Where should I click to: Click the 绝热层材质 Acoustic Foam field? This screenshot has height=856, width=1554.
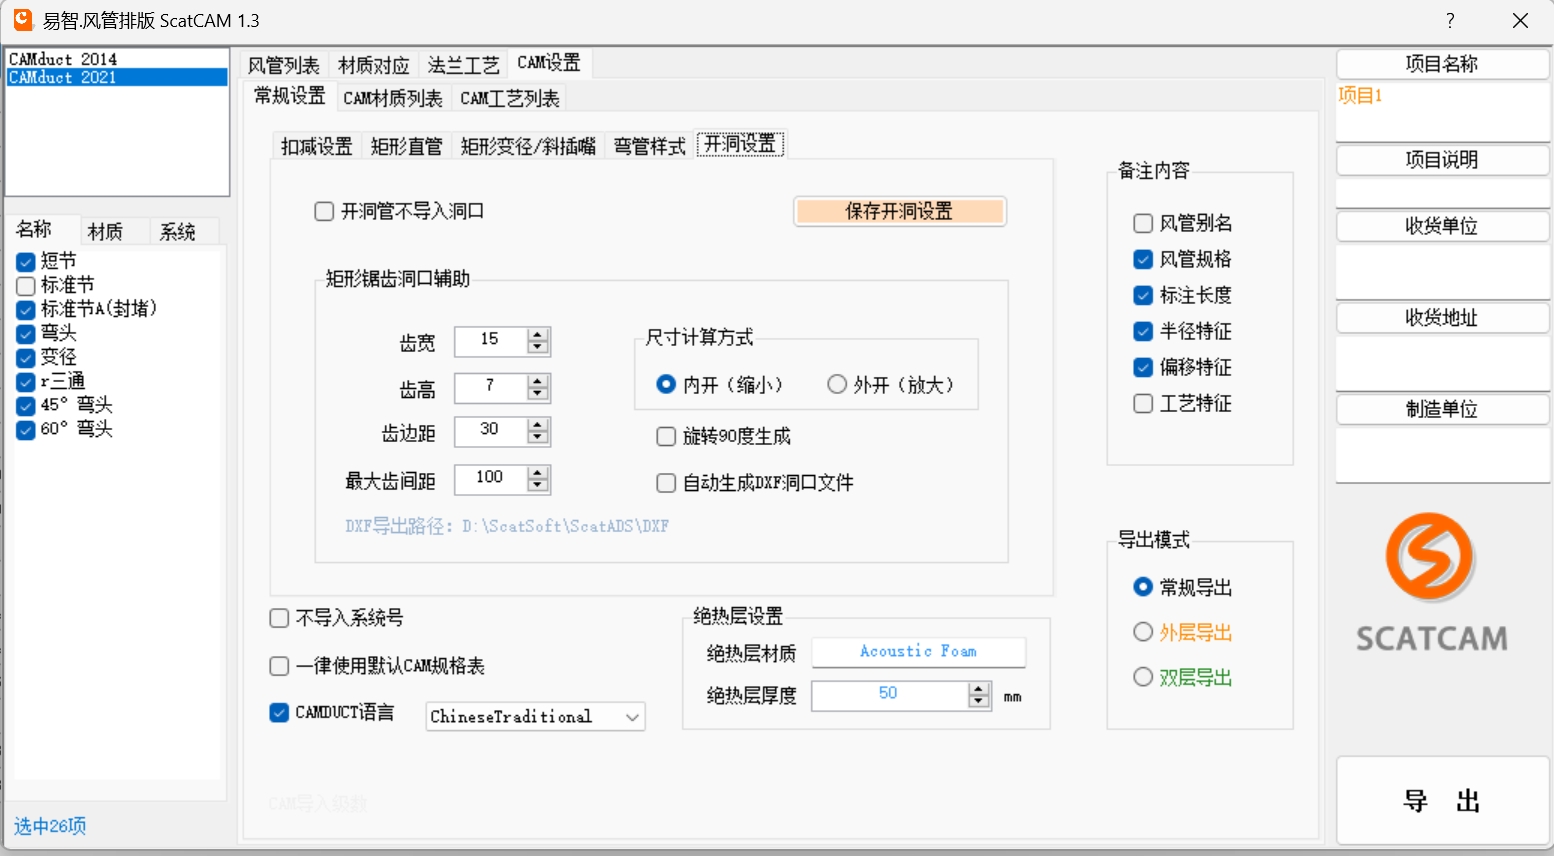[x=918, y=652]
